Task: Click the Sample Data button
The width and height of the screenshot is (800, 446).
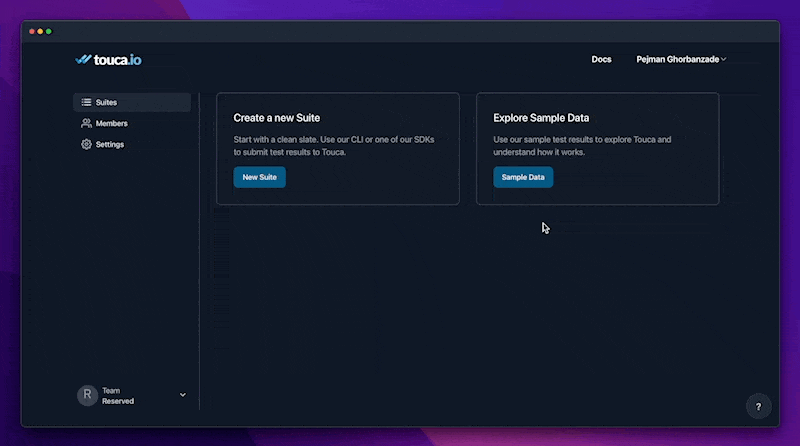Action: click(x=523, y=177)
